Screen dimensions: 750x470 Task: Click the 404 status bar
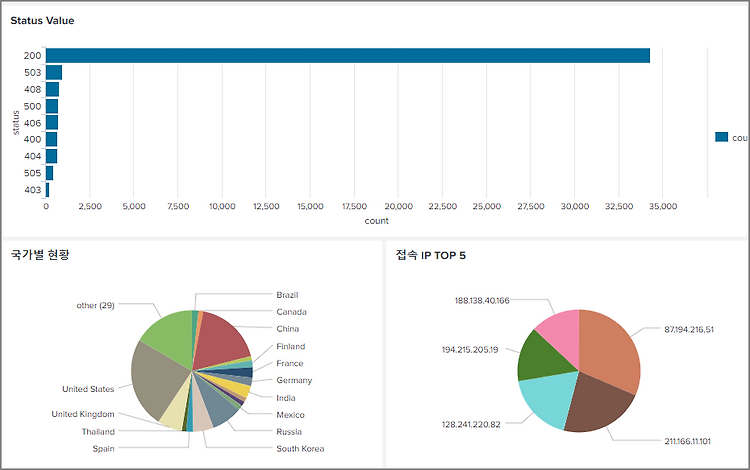pyautogui.click(x=52, y=156)
